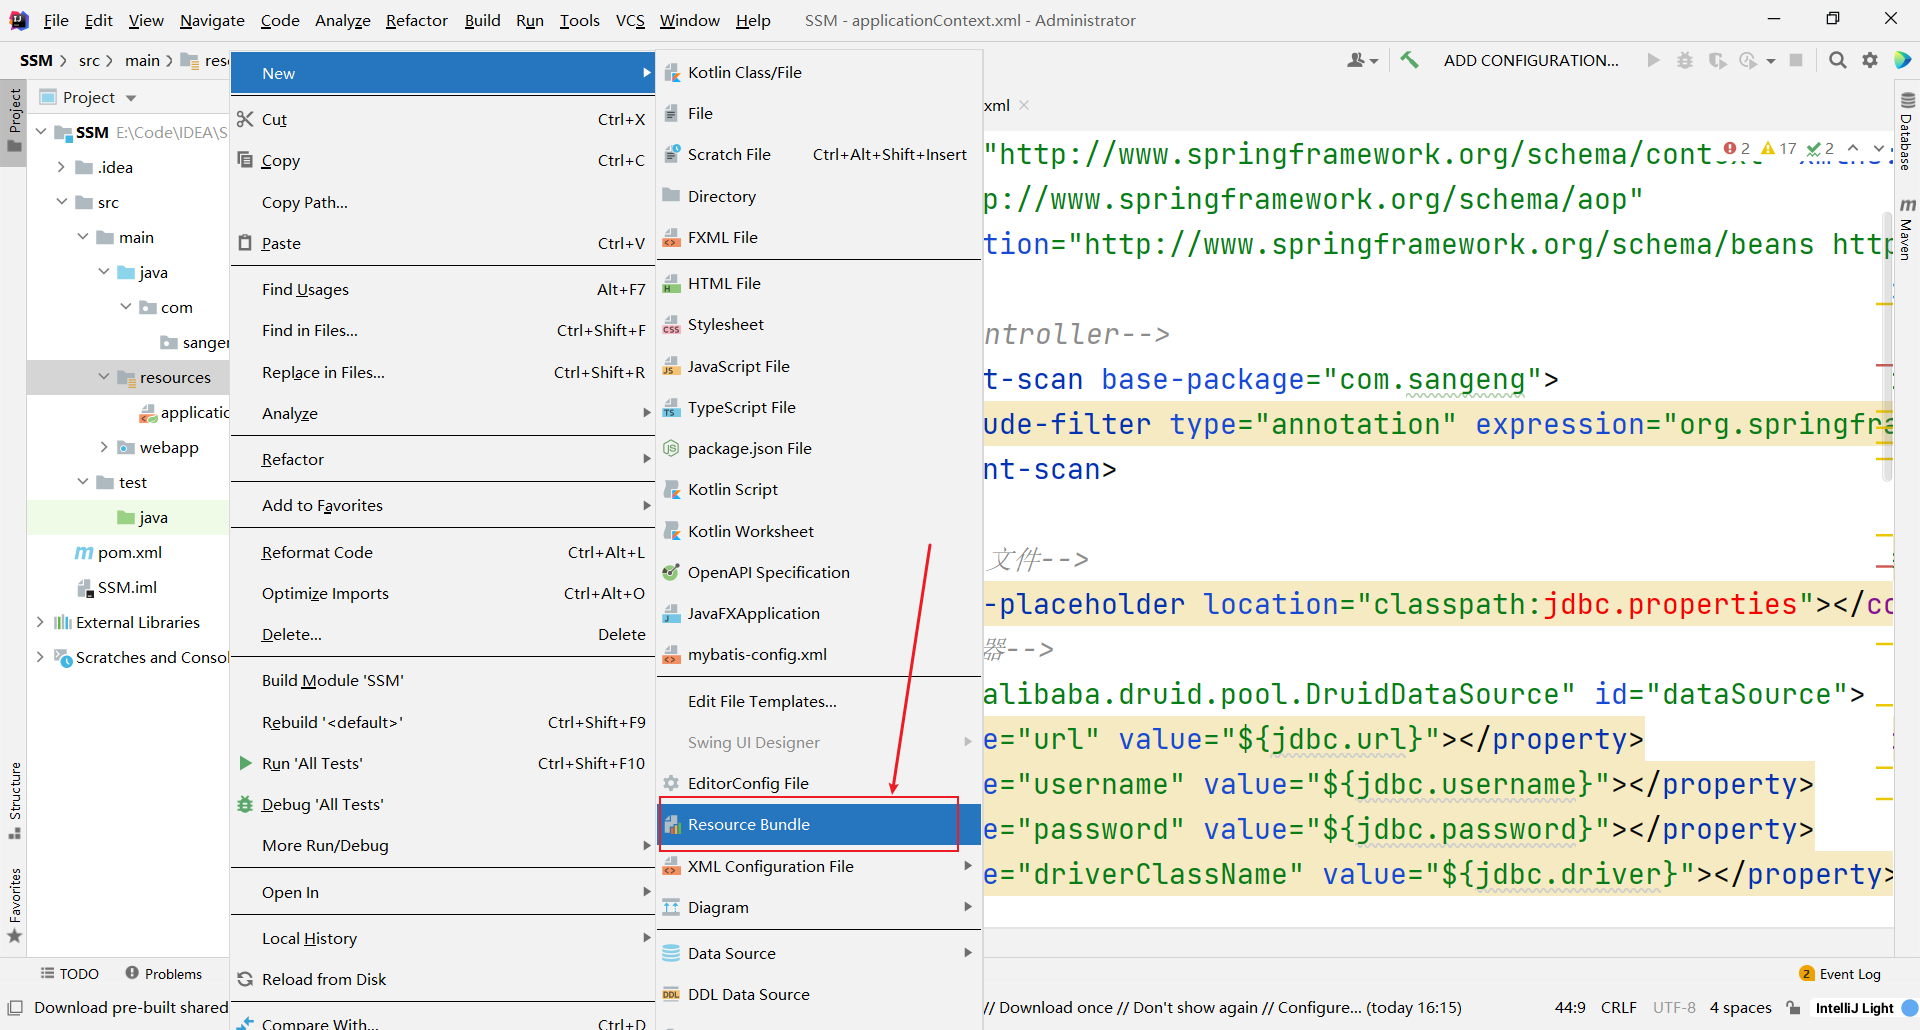
Task: Click the Debug bug icon in toolbar
Action: [1685, 60]
